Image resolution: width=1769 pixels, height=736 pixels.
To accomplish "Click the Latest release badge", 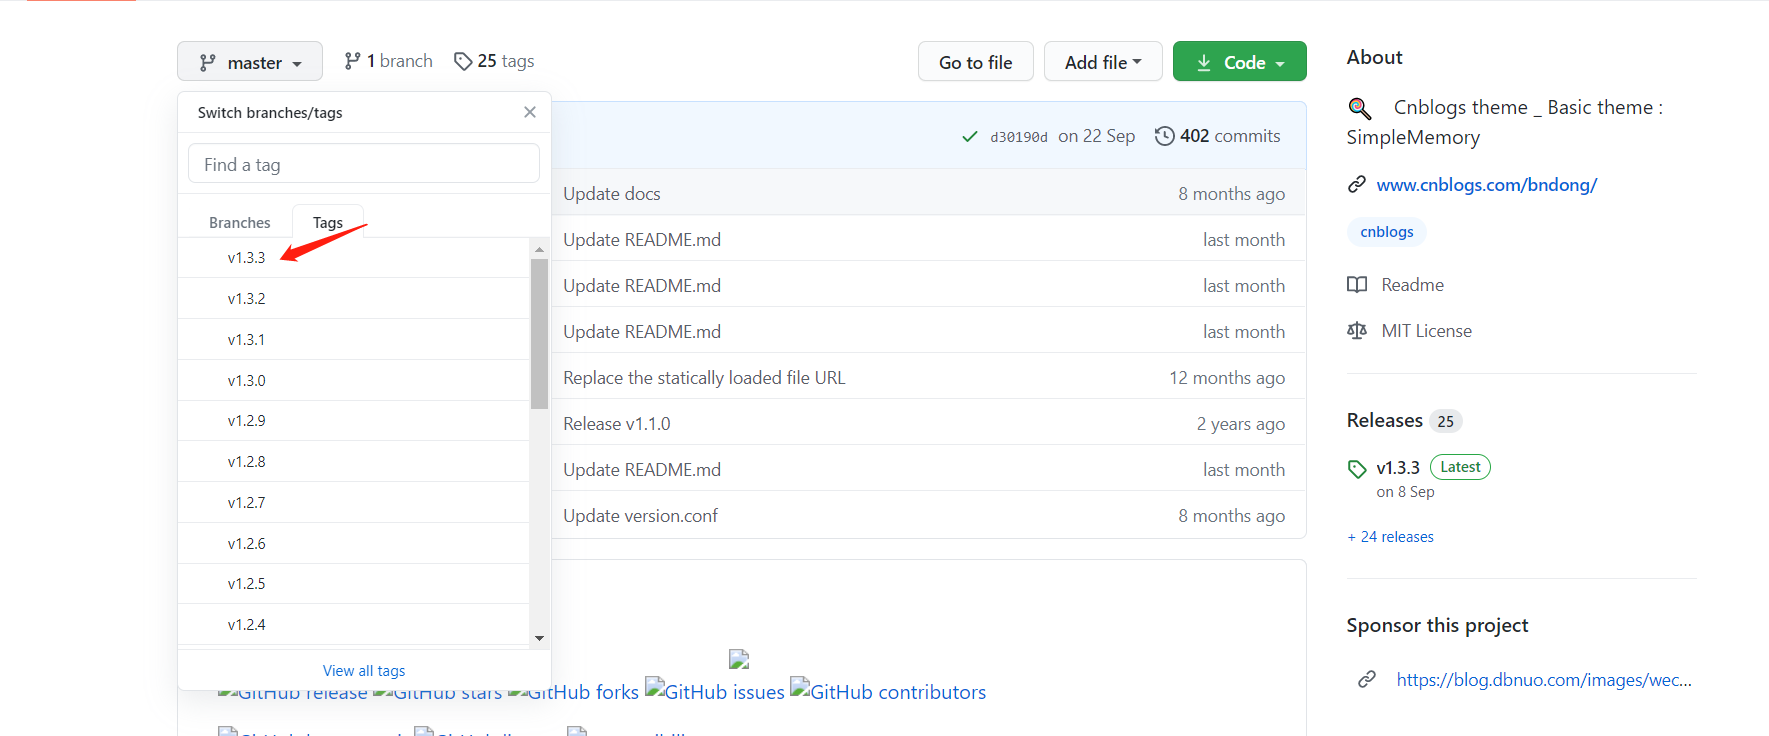I will (1460, 467).
